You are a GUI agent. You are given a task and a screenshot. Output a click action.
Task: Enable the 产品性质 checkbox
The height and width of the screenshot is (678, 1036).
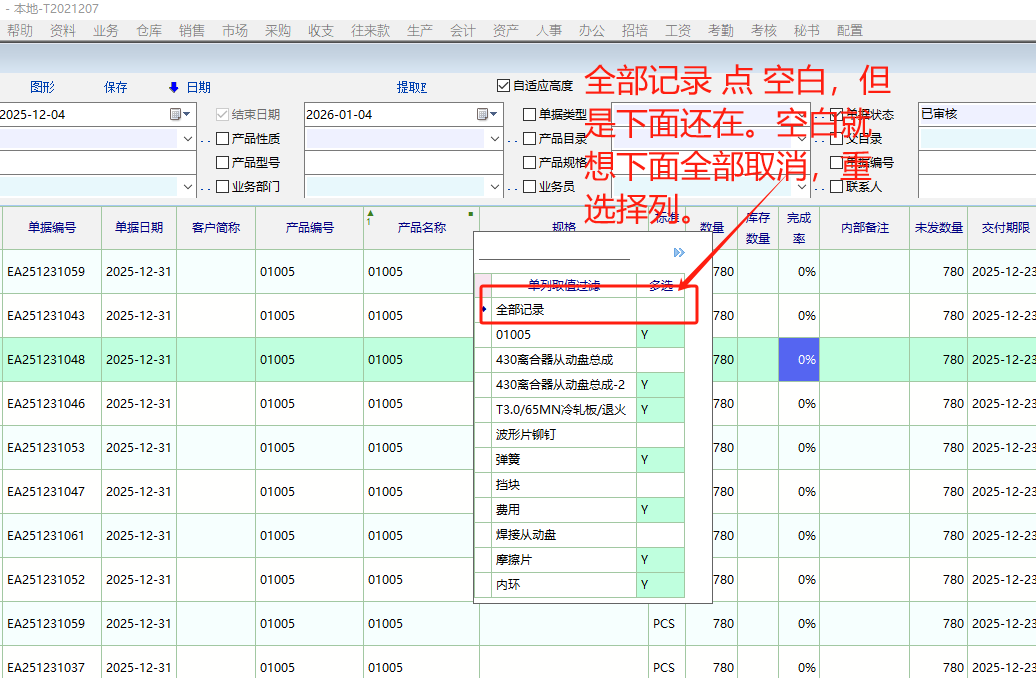click(x=223, y=139)
